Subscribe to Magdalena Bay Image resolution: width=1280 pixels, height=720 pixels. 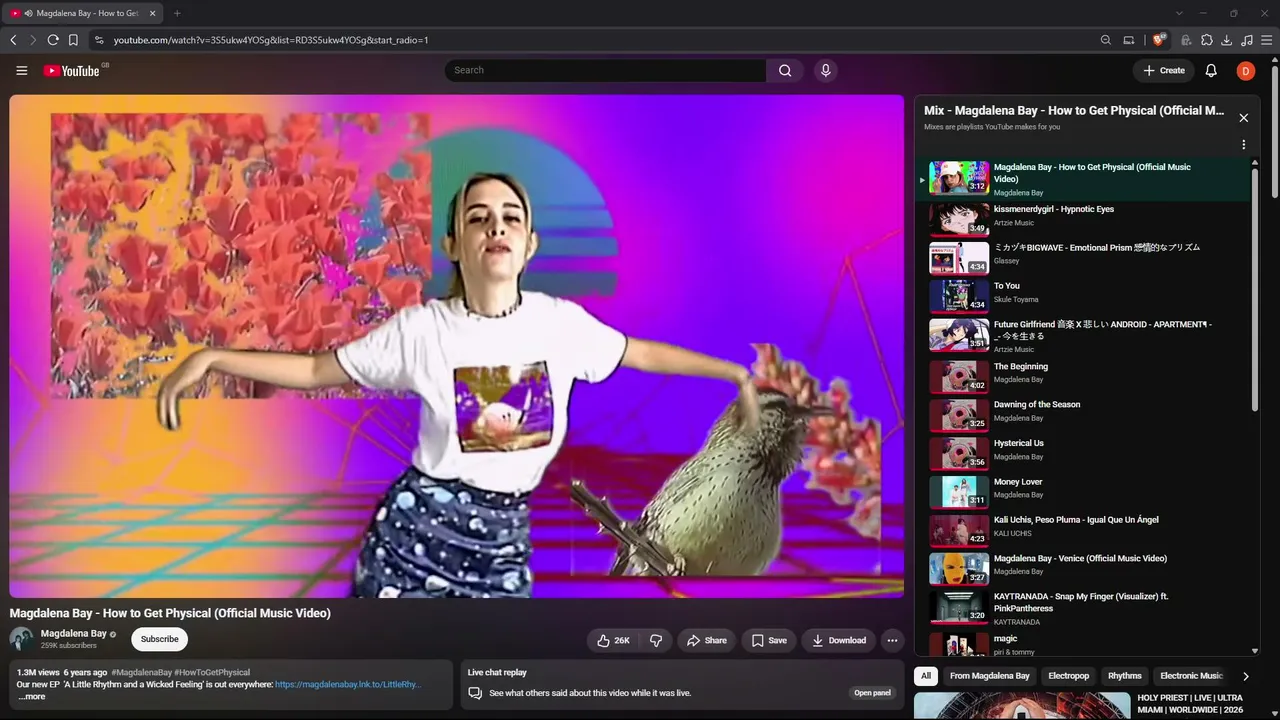pyautogui.click(x=160, y=639)
